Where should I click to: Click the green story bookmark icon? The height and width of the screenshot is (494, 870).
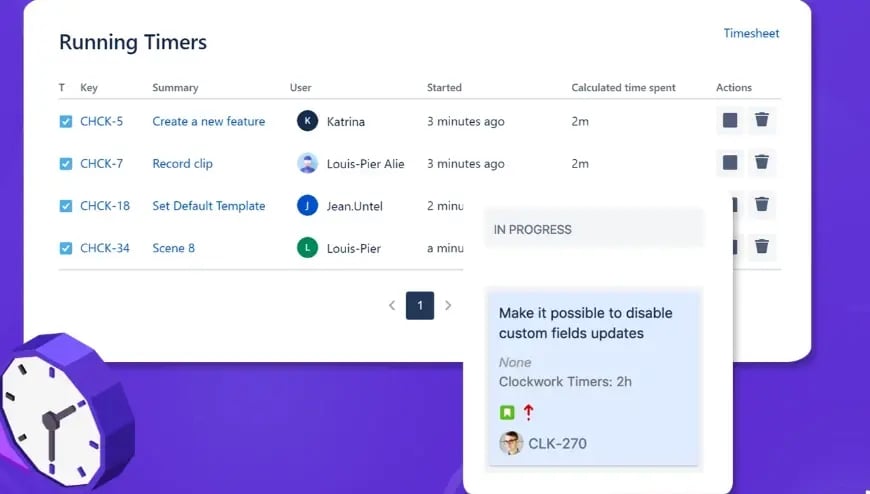507,412
